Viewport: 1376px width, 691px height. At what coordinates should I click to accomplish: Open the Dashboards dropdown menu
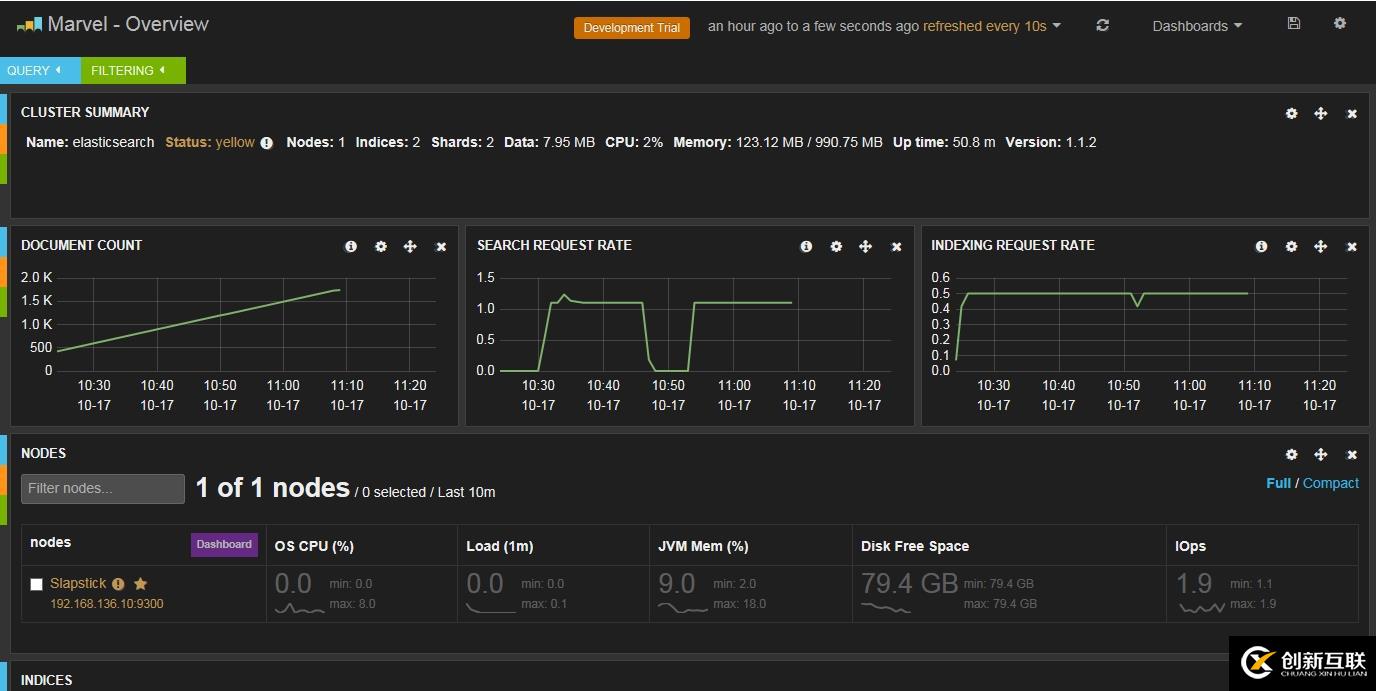1196,26
